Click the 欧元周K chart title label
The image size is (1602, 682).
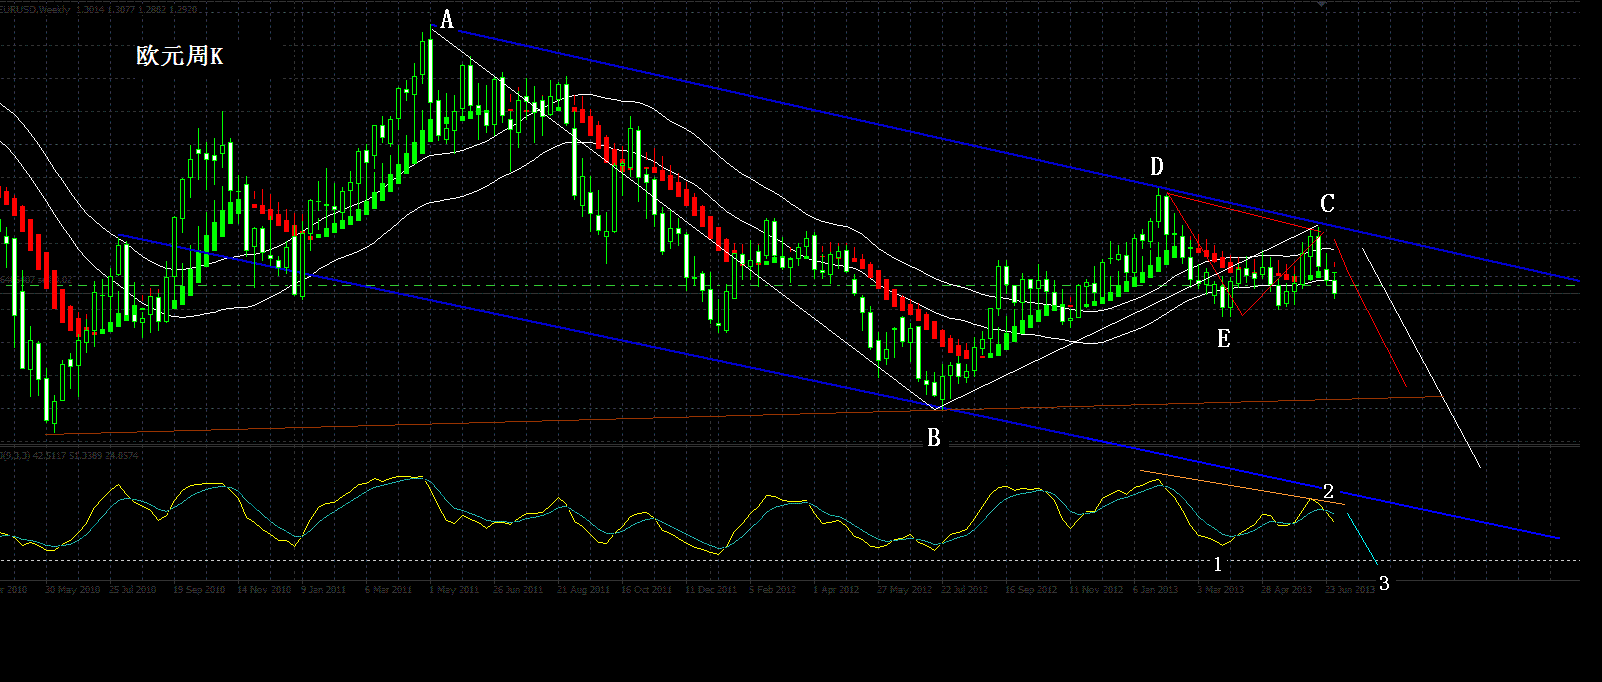(x=180, y=56)
